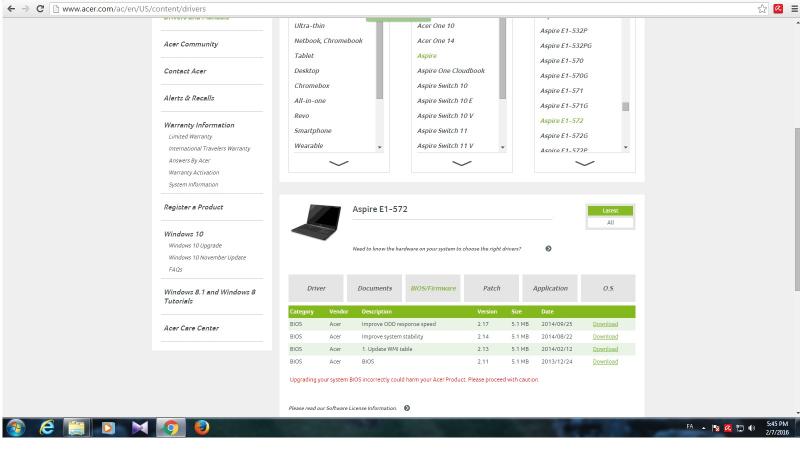The height and width of the screenshot is (450, 800).
Task: Click the model list scroll-down arrow
Action: tap(626, 147)
